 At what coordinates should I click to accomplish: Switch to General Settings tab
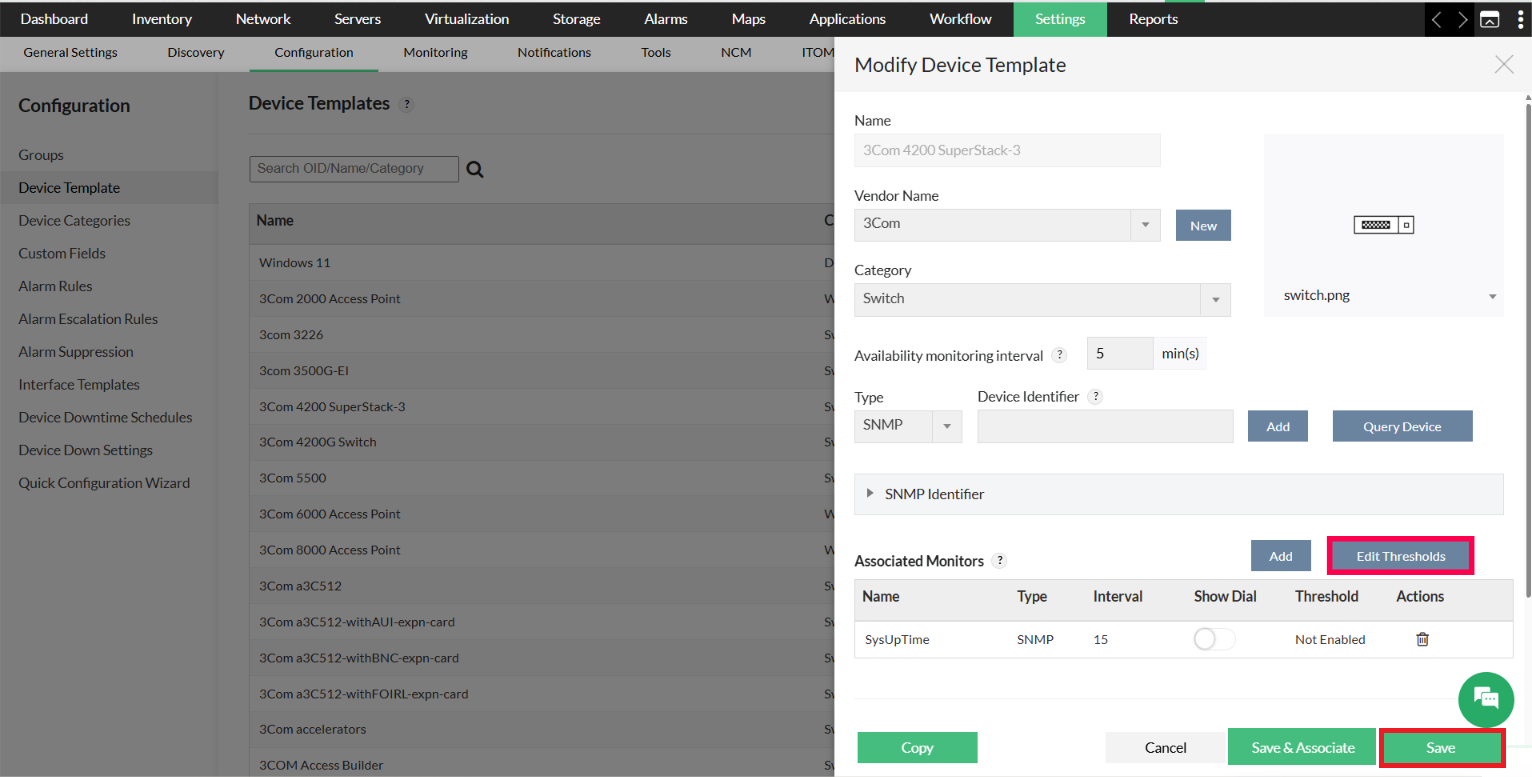pyautogui.click(x=71, y=53)
